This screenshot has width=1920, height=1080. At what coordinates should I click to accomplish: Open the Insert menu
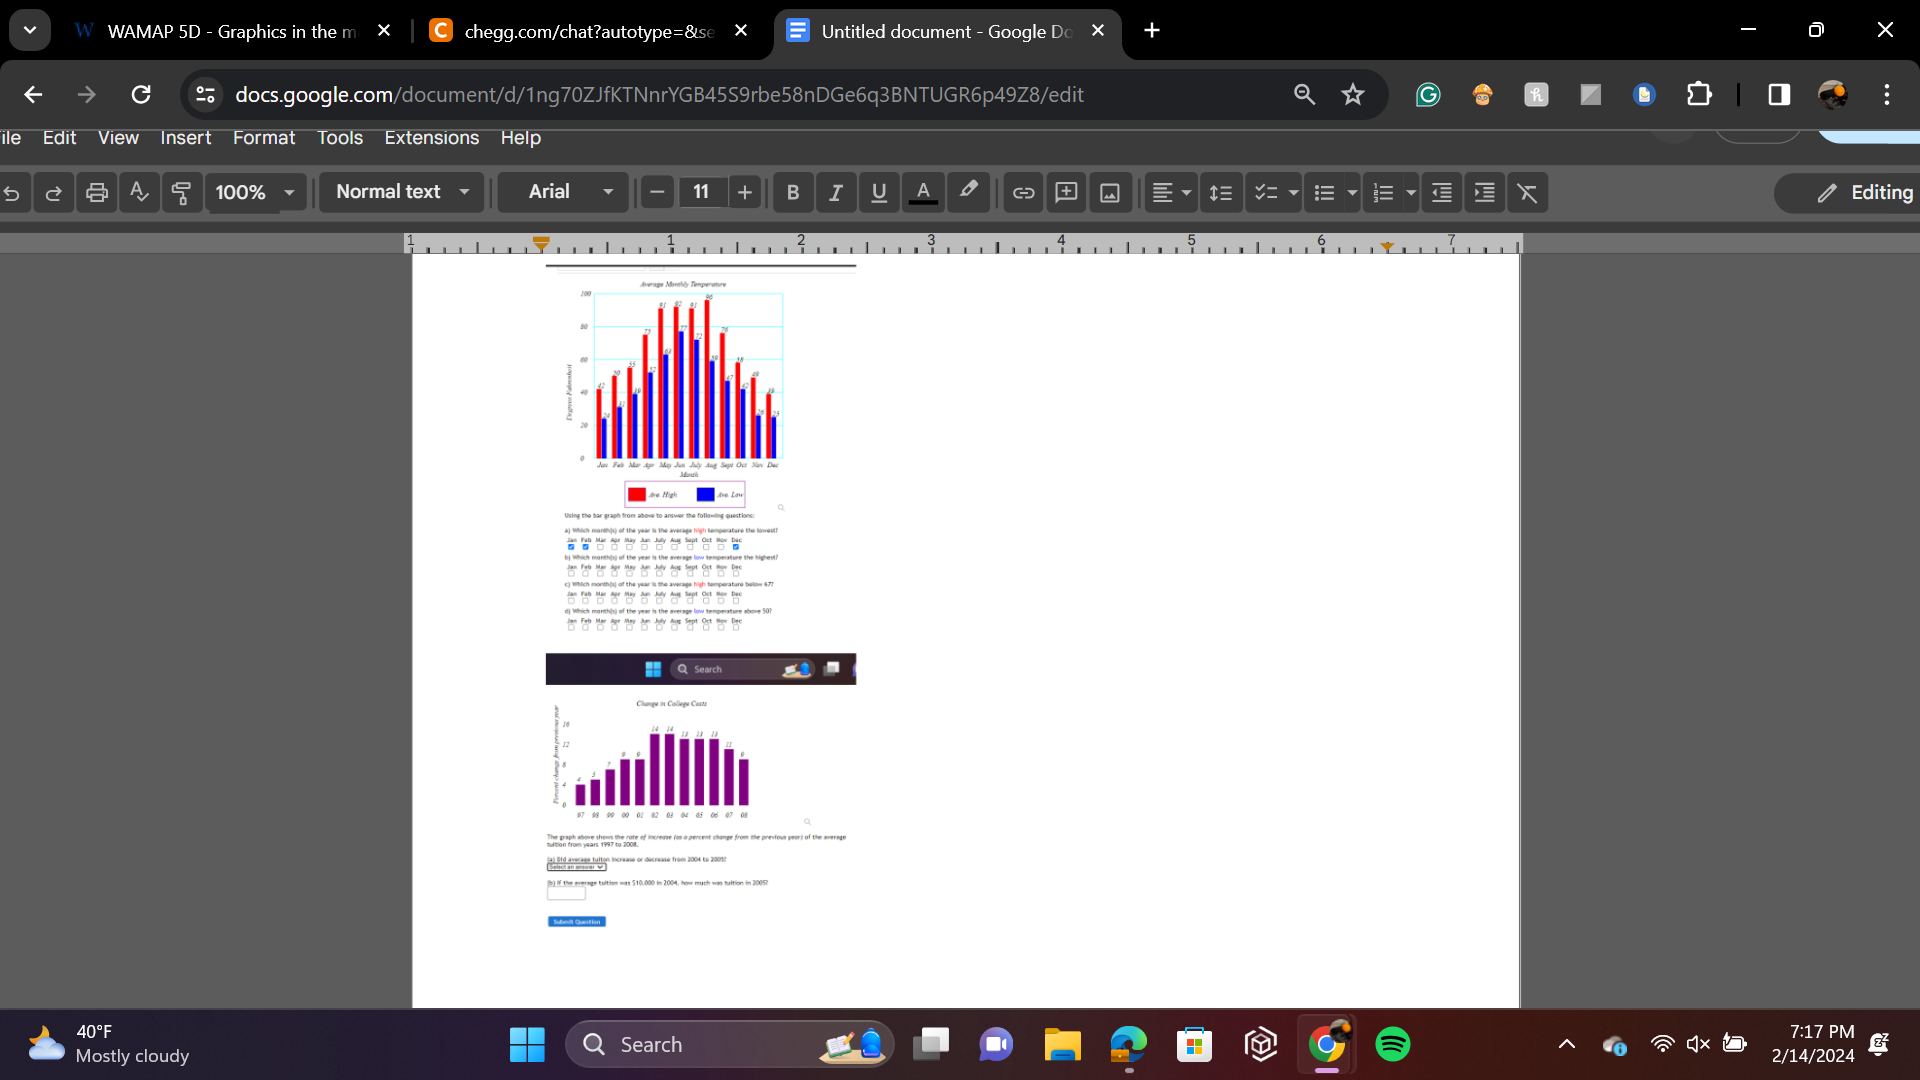185,138
